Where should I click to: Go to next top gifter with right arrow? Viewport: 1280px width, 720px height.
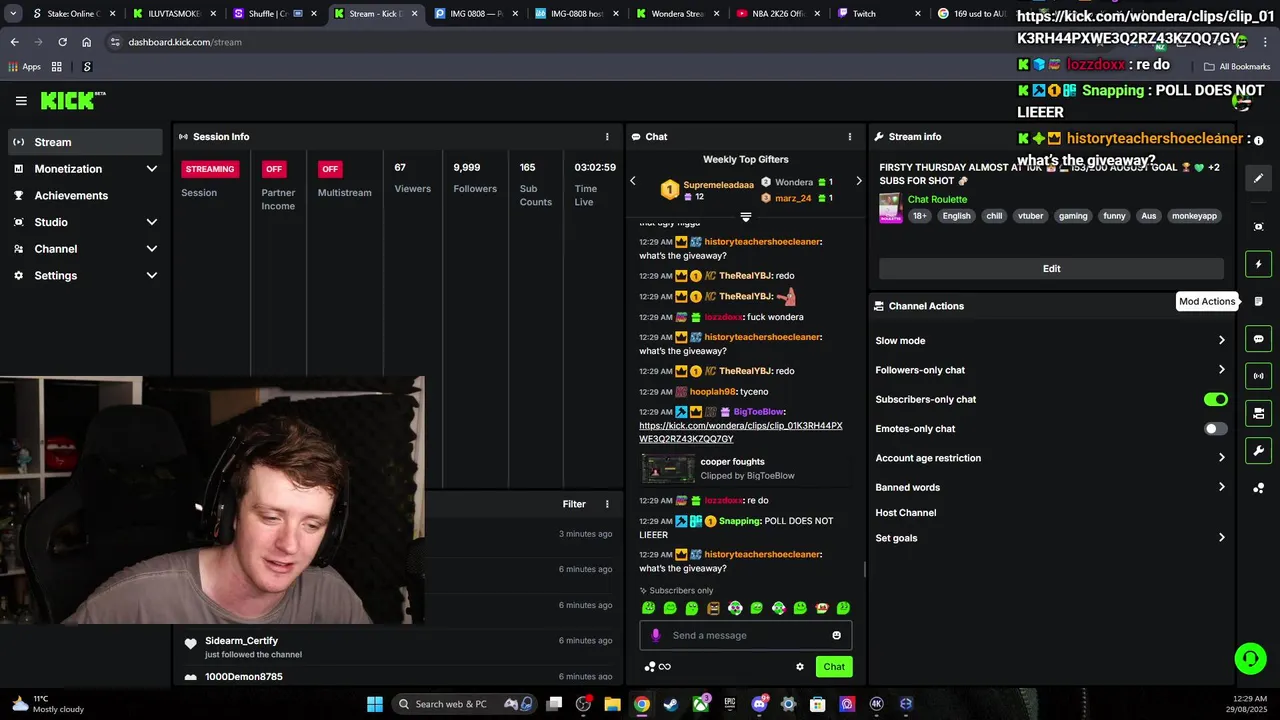pos(858,181)
